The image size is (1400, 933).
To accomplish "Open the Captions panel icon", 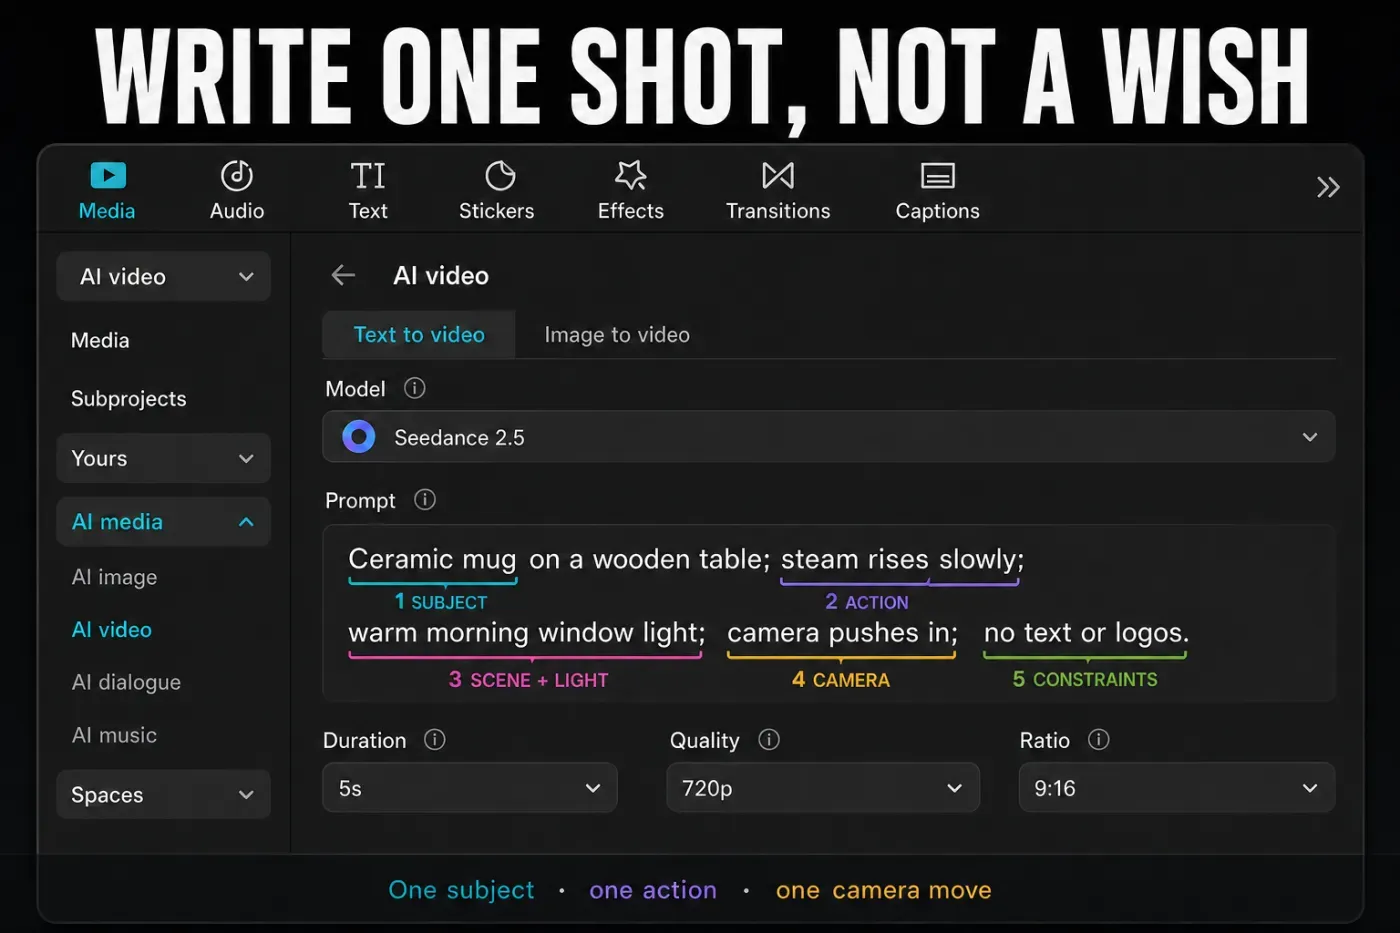I will 938,176.
